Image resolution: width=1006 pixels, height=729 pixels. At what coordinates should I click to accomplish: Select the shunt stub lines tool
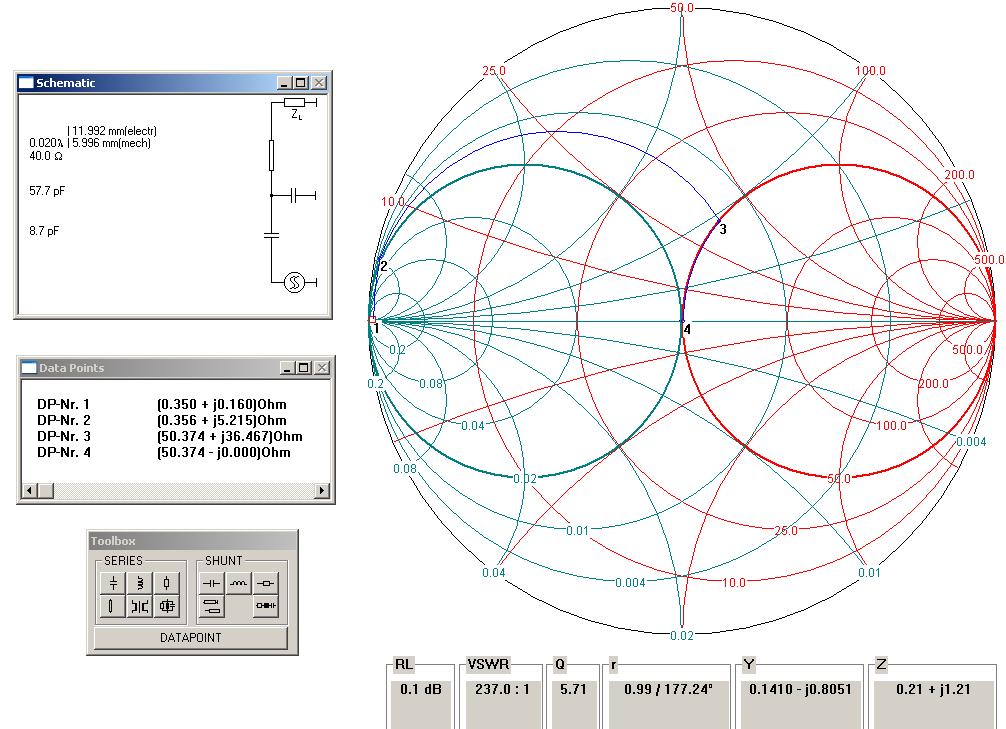tap(212, 606)
